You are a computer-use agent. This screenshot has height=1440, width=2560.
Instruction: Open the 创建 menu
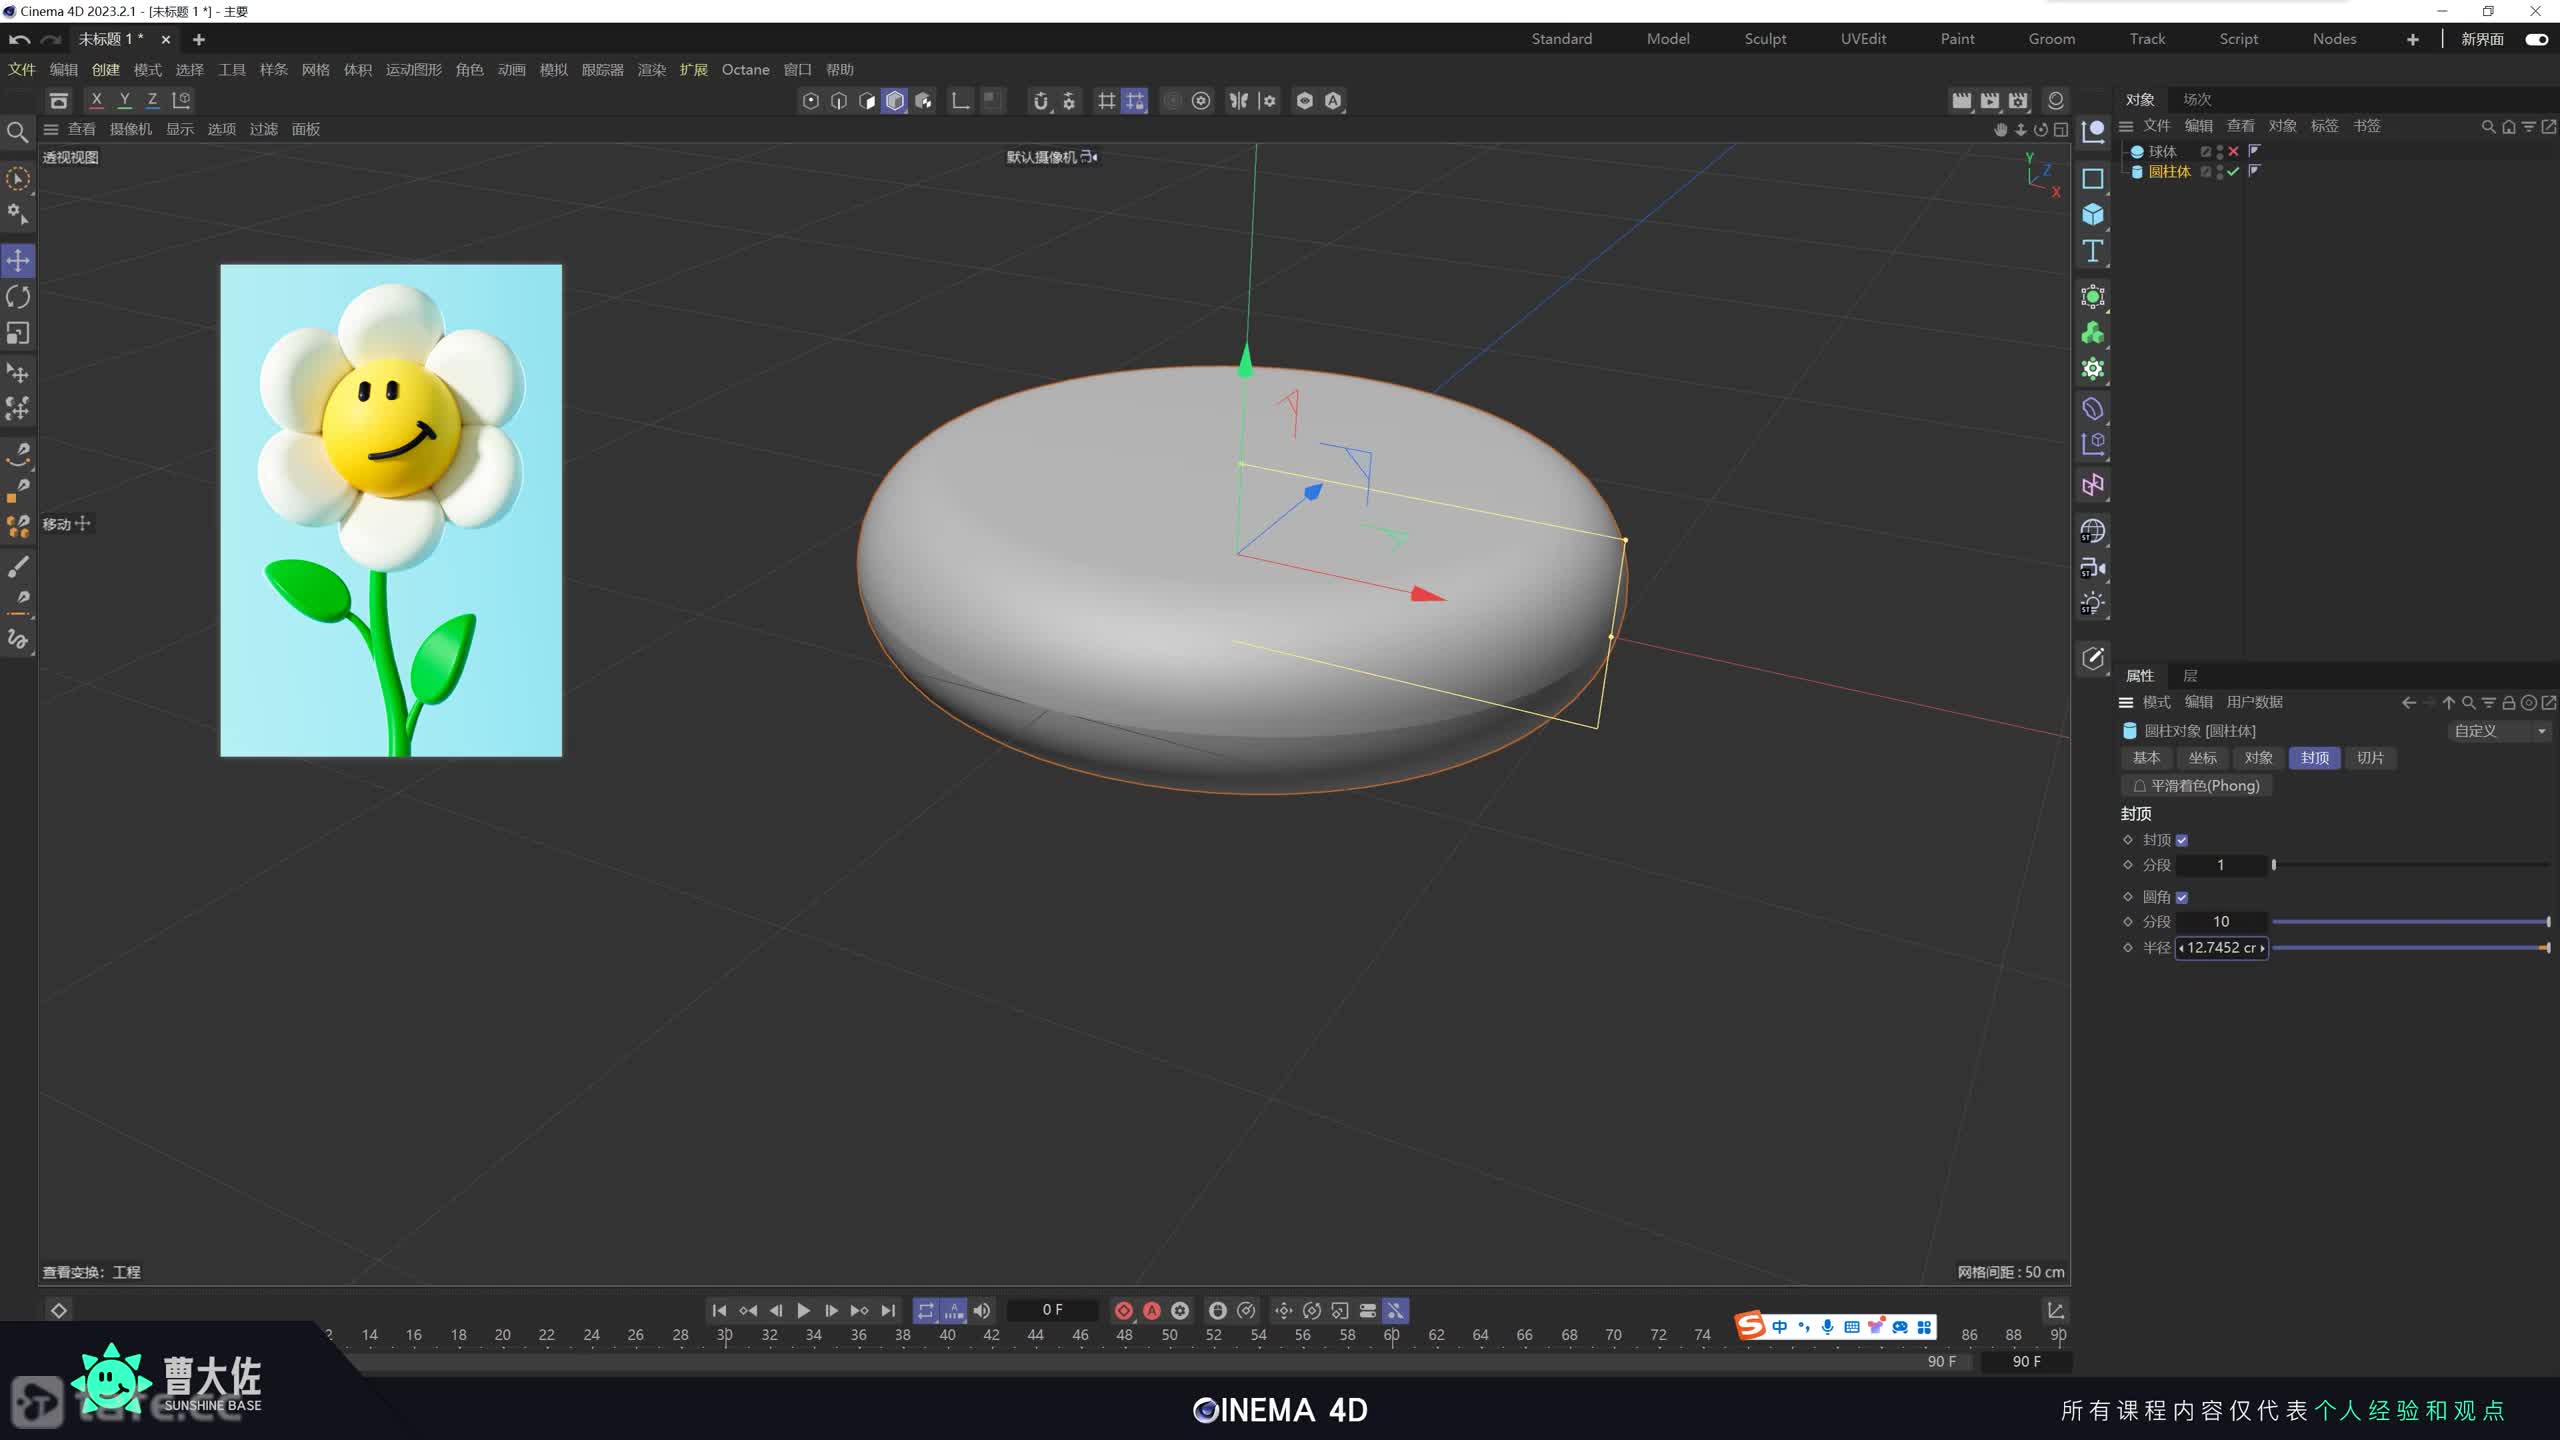tap(105, 70)
